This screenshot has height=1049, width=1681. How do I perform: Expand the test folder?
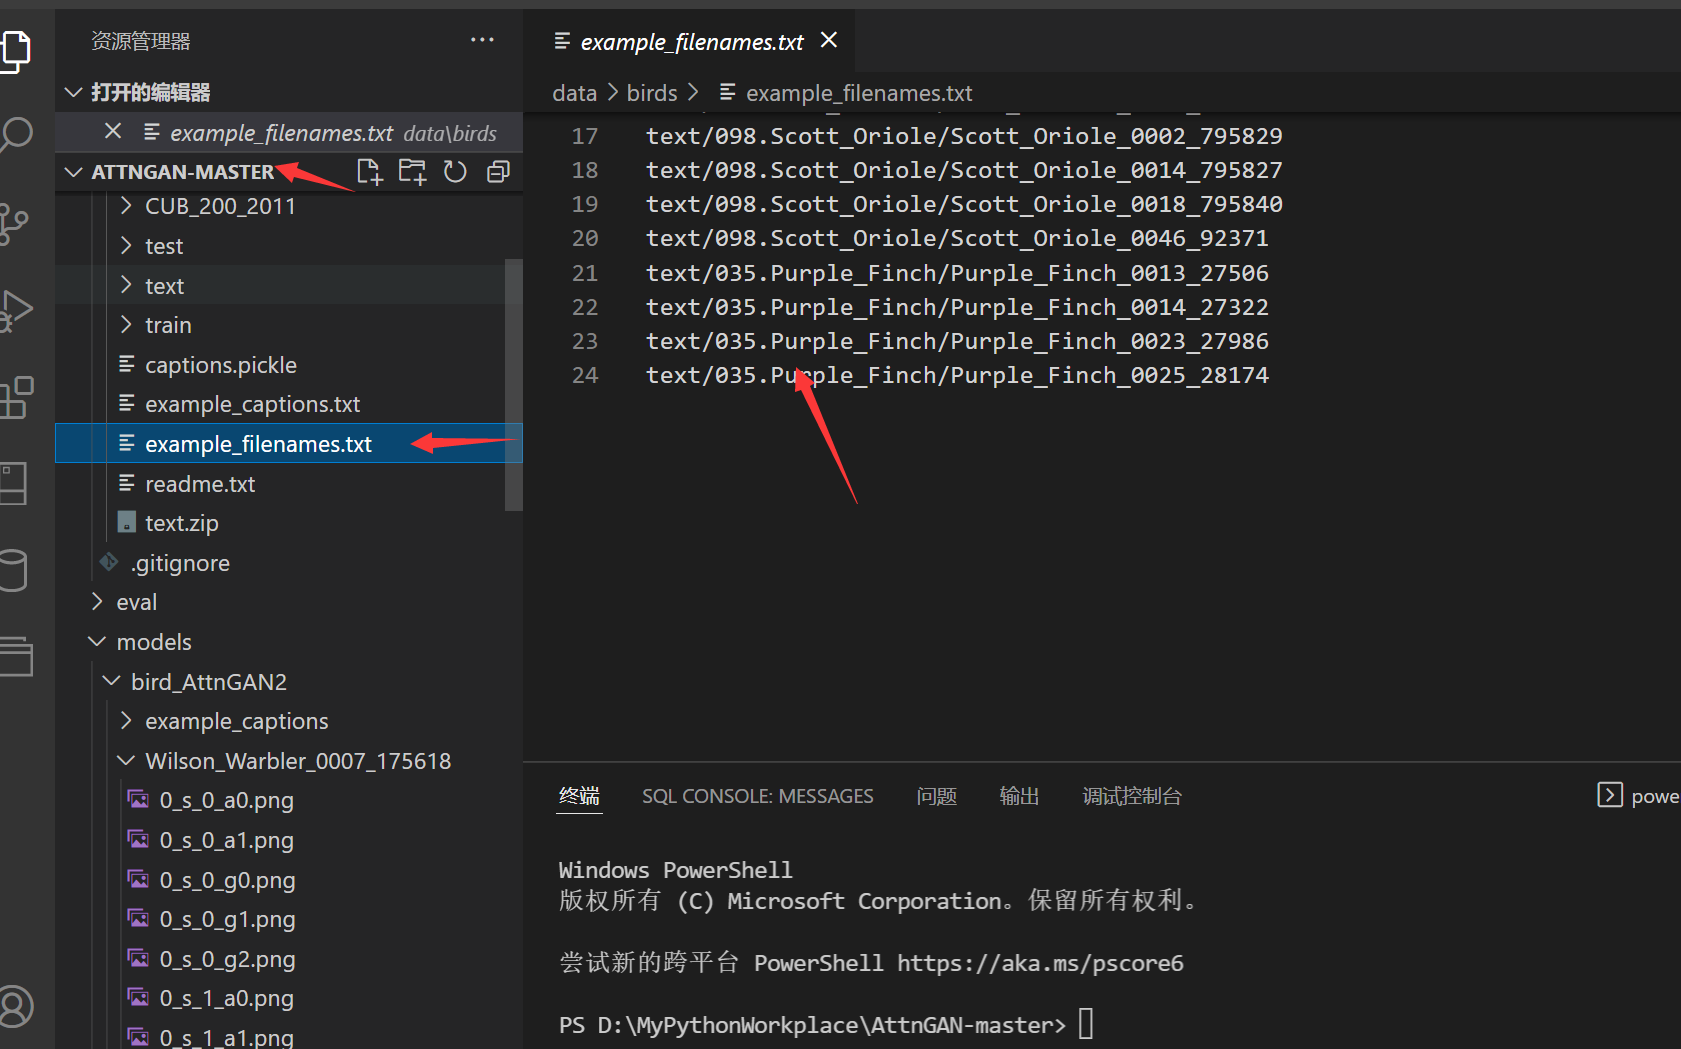[126, 246]
